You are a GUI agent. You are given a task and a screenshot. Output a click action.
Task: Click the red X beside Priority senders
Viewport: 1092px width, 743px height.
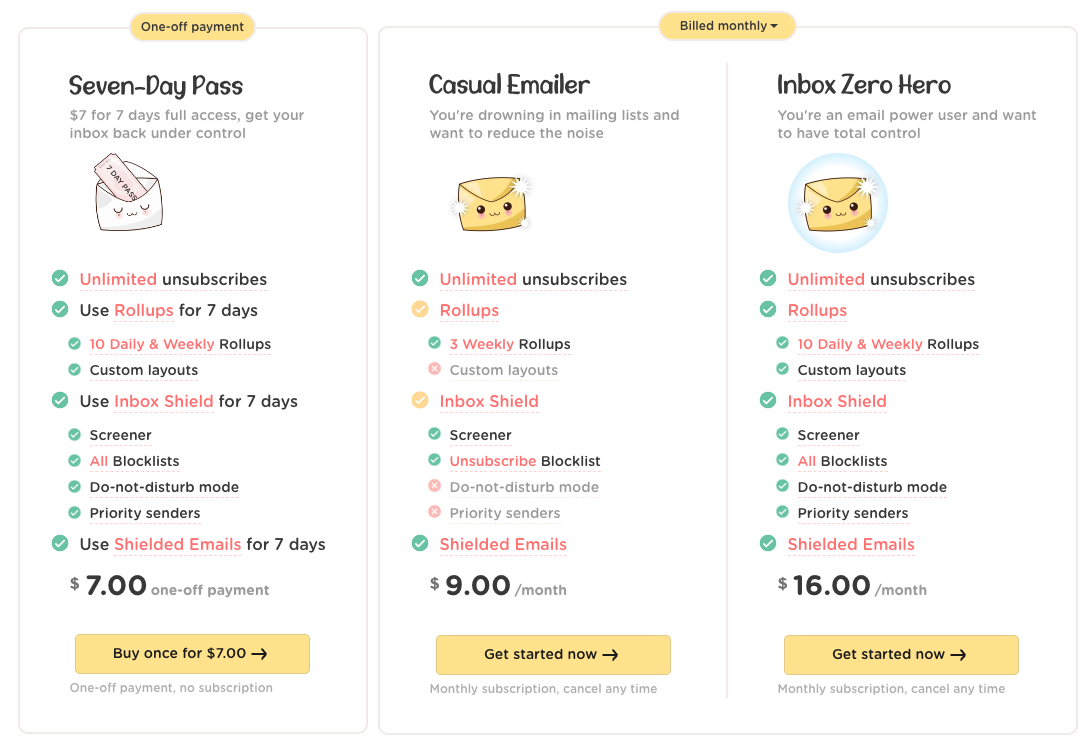coord(434,512)
